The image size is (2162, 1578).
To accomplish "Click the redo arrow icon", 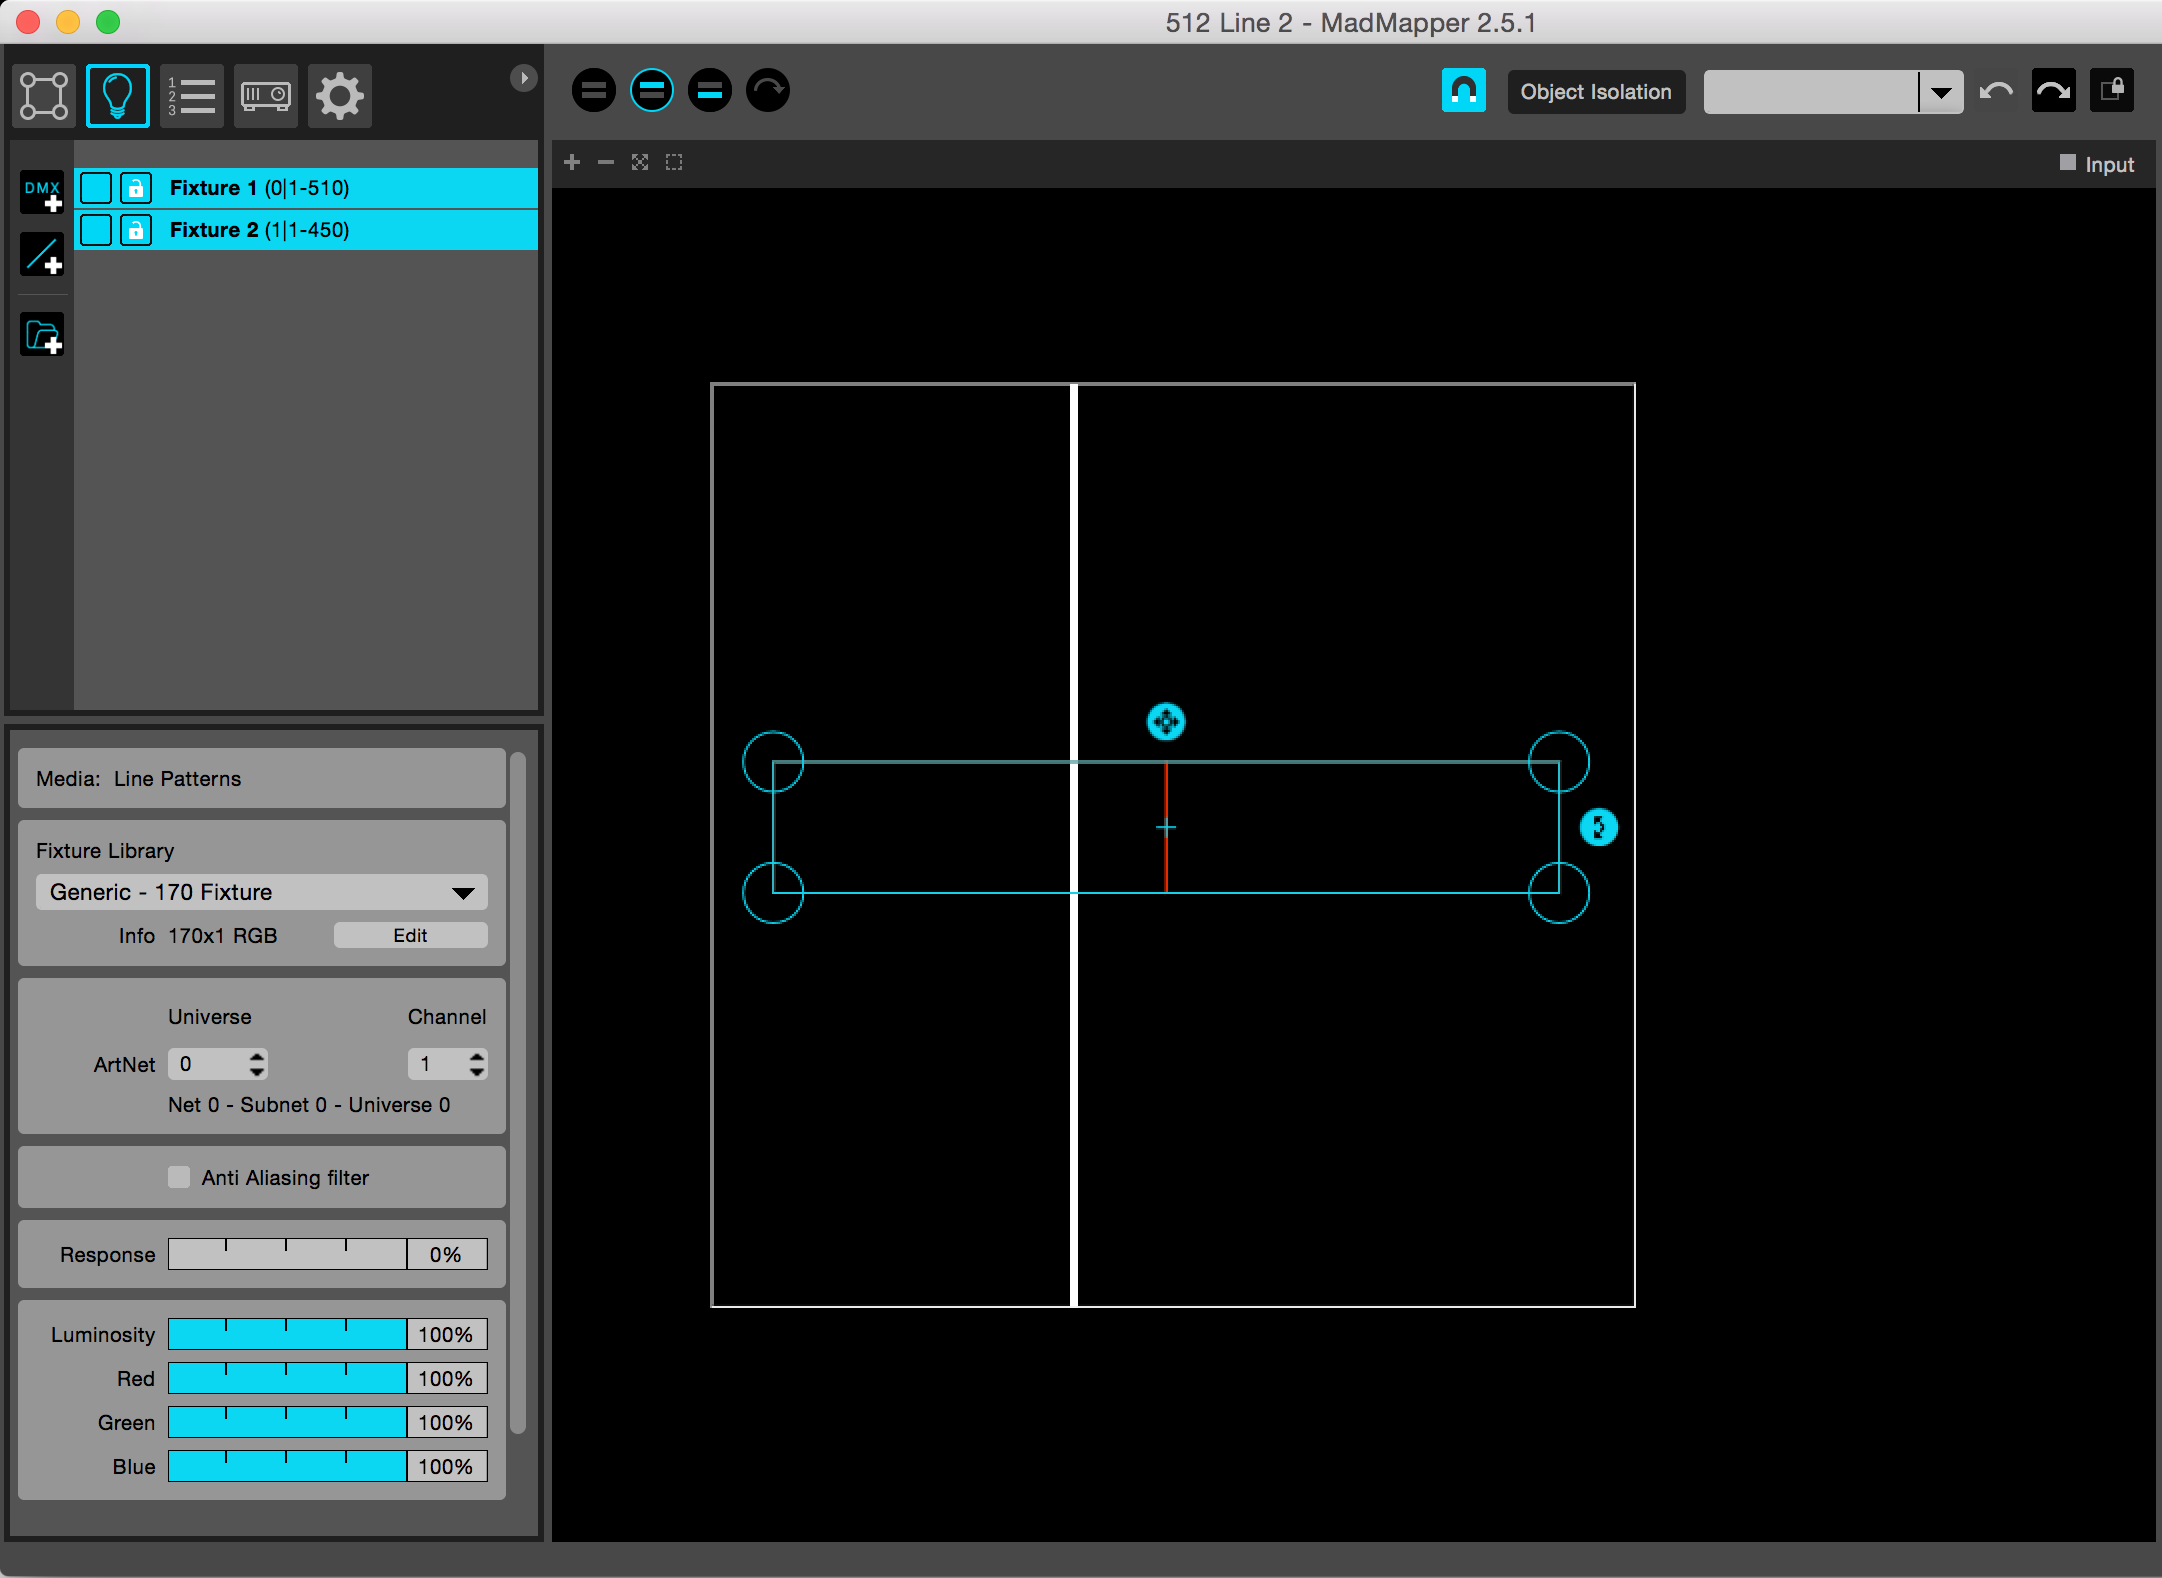I will click(2053, 91).
